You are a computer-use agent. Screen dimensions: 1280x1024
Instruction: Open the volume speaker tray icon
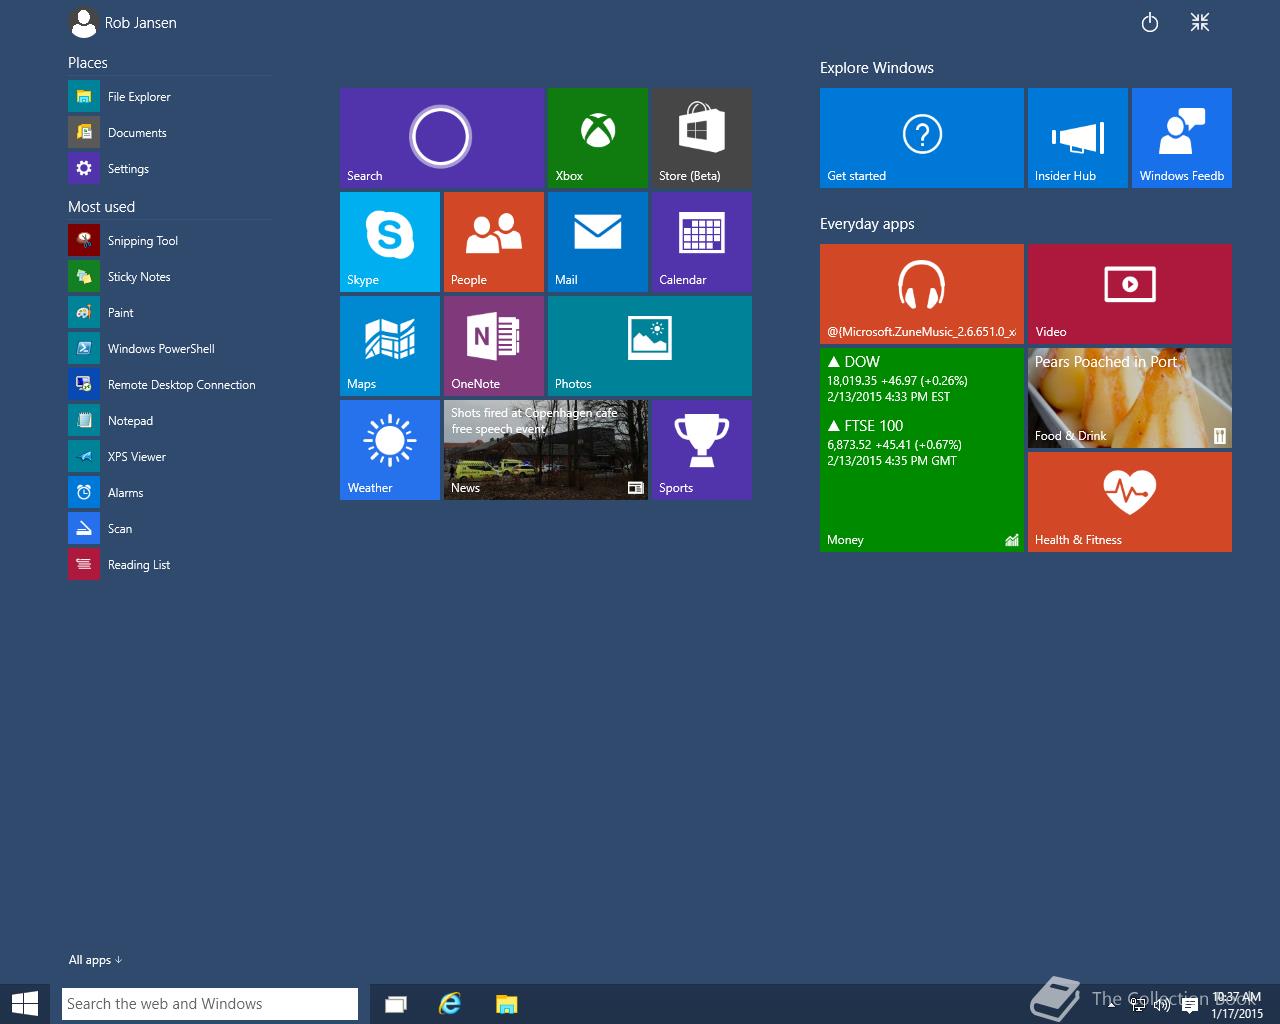[x=1163, y=1005]
